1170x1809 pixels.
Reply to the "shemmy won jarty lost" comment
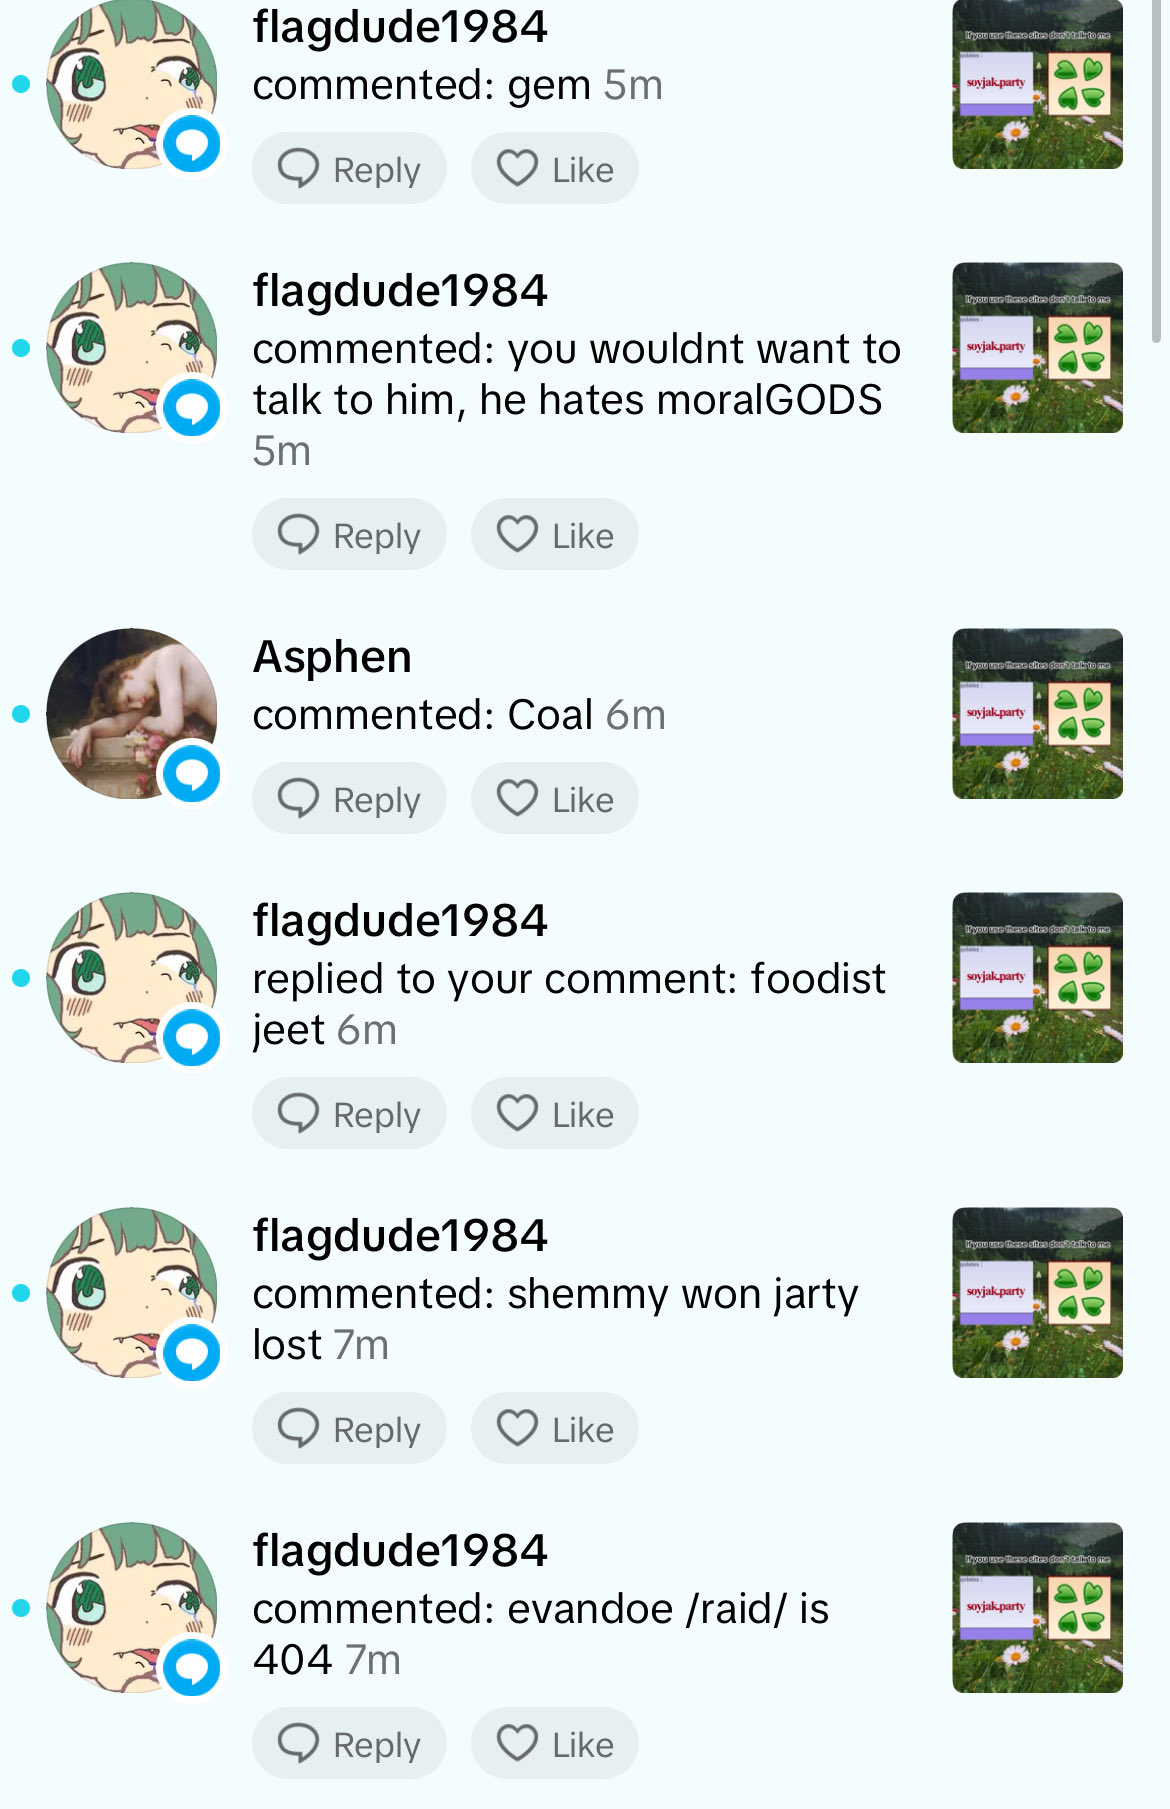tap(349, 1429)
